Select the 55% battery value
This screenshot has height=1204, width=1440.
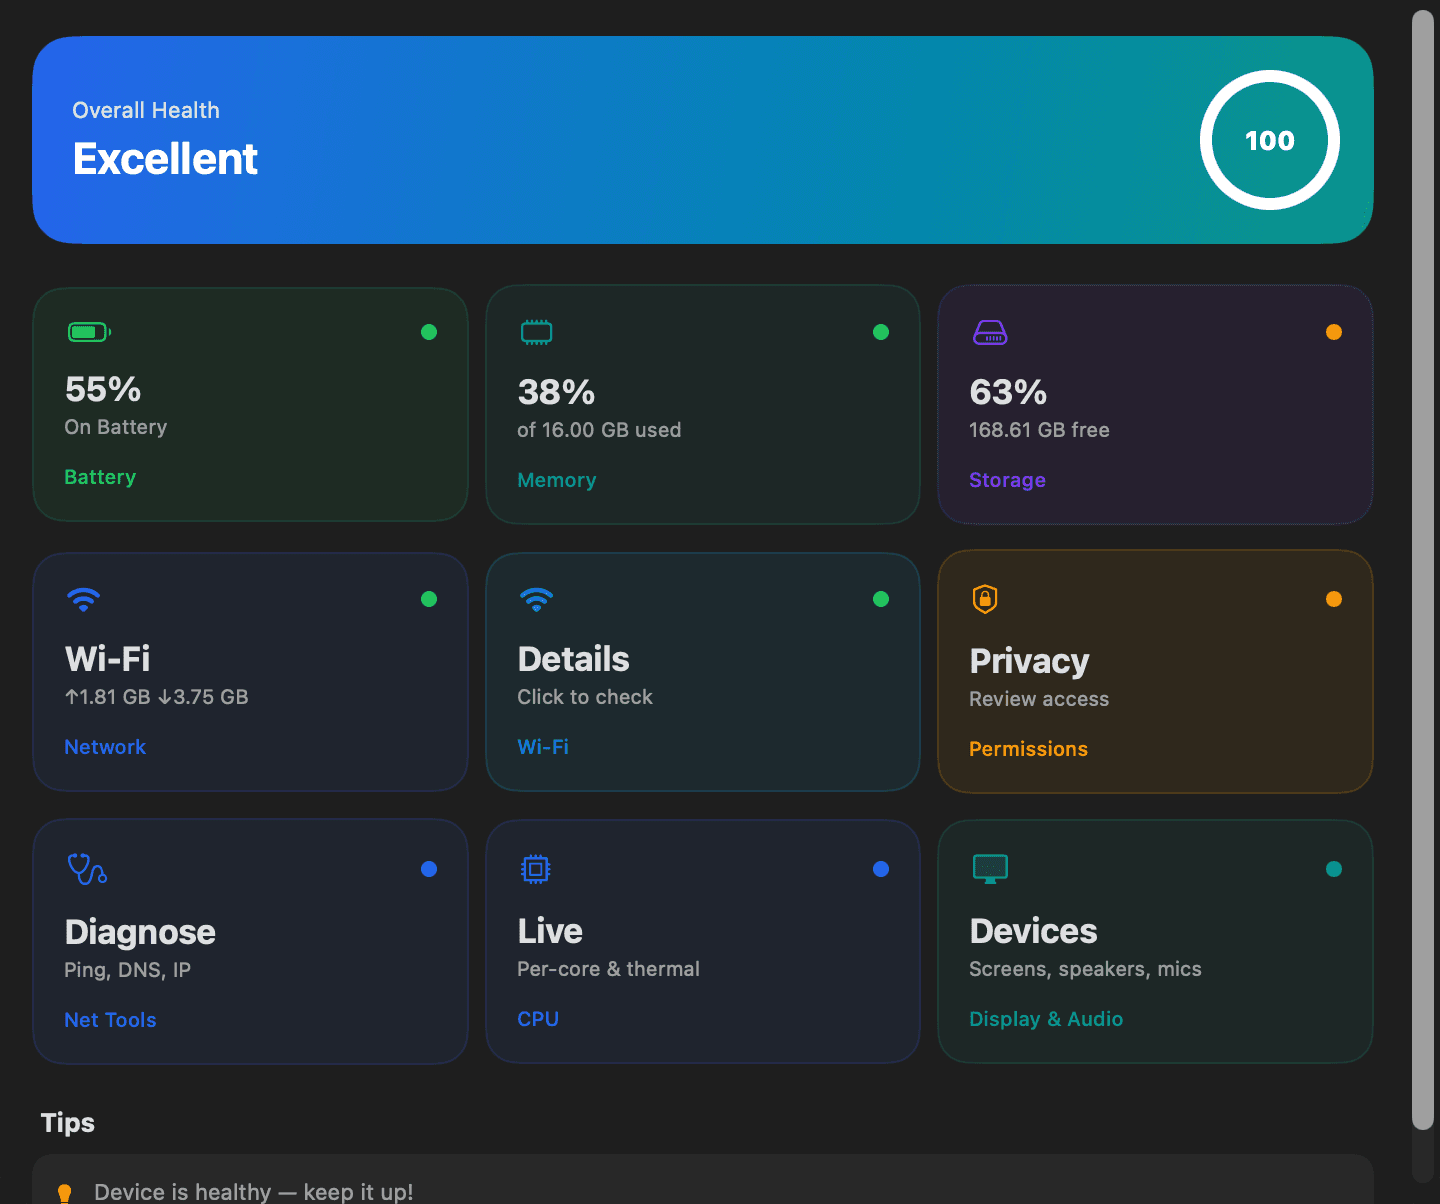[103, 389]
